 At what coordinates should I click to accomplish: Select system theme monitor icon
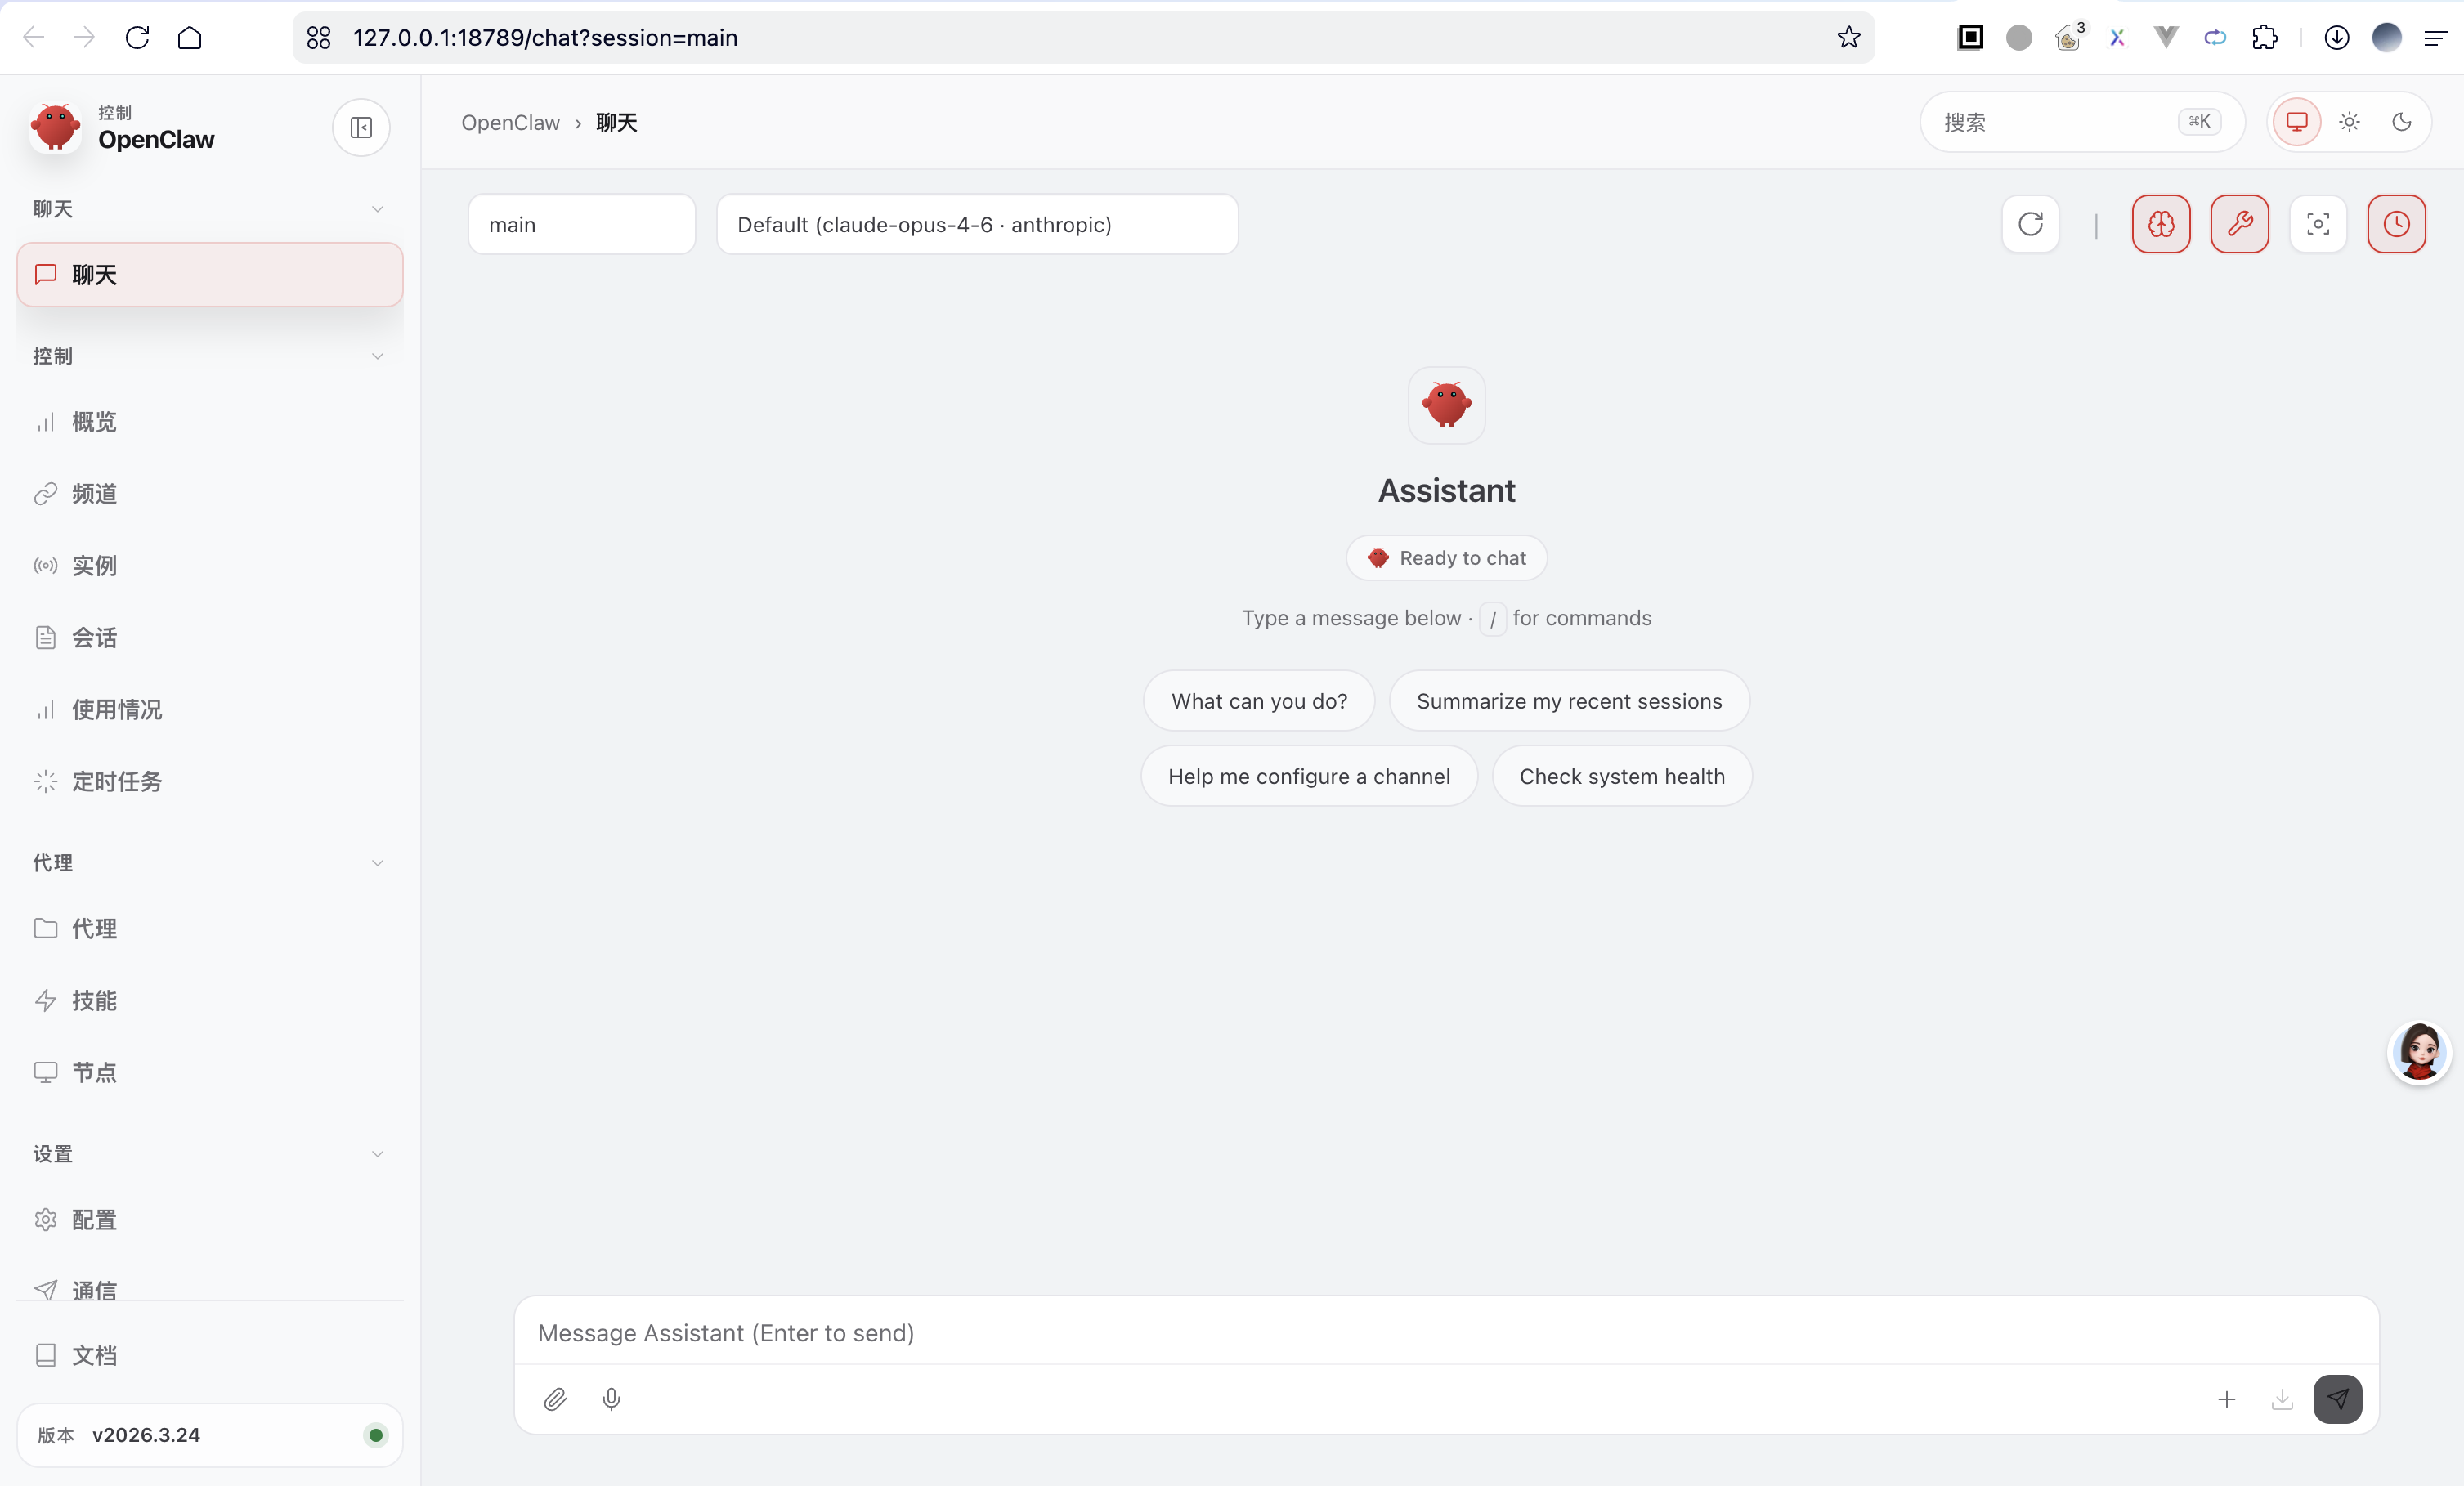coord(2297,122)
